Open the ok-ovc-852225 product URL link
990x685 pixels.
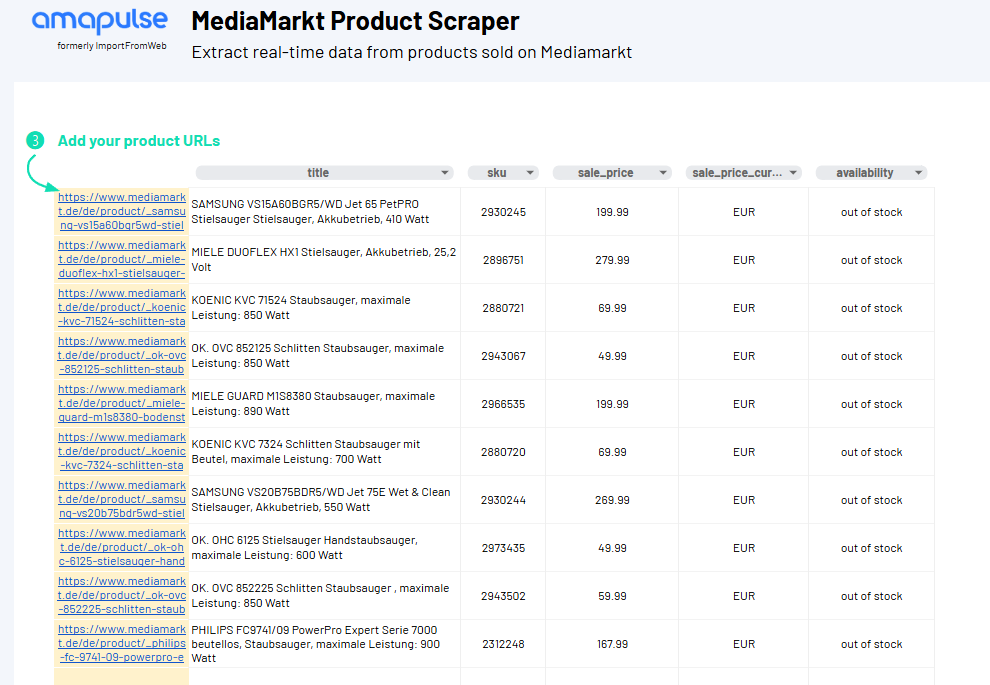click(122, 595)
